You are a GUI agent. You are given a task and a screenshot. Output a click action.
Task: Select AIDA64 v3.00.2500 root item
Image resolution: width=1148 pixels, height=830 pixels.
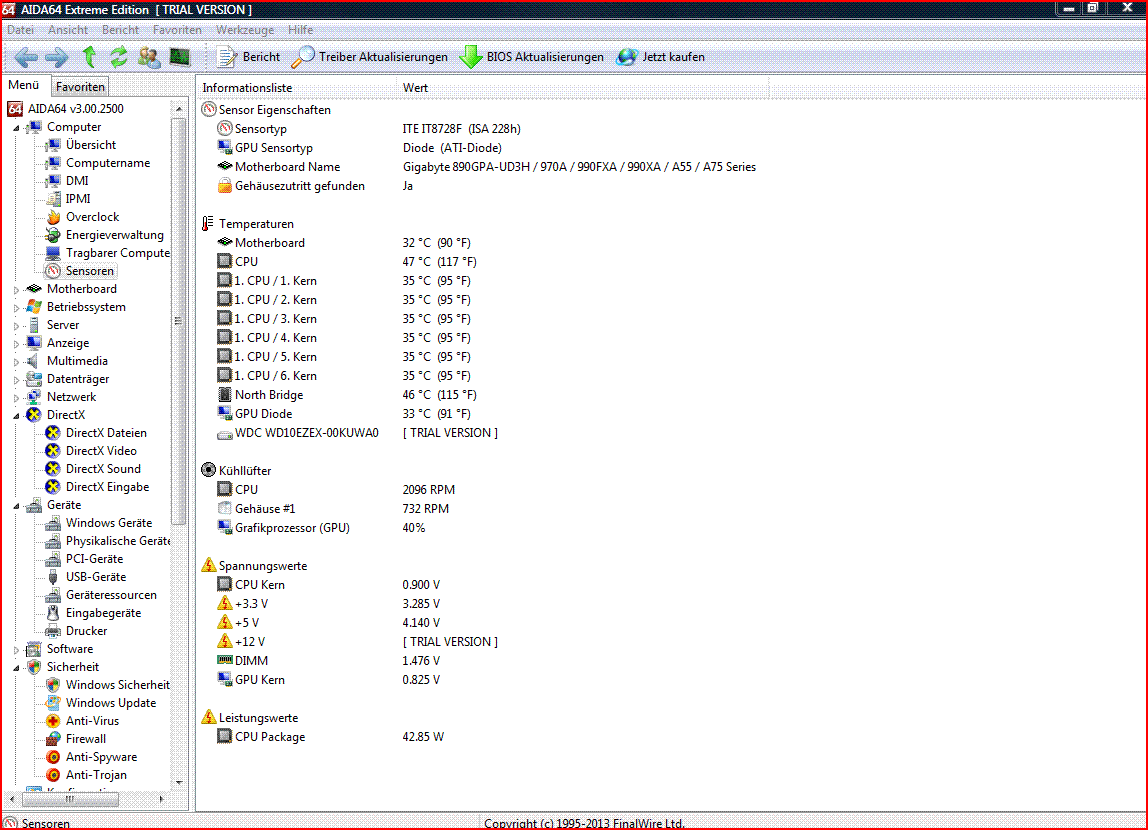pos(75,109)
